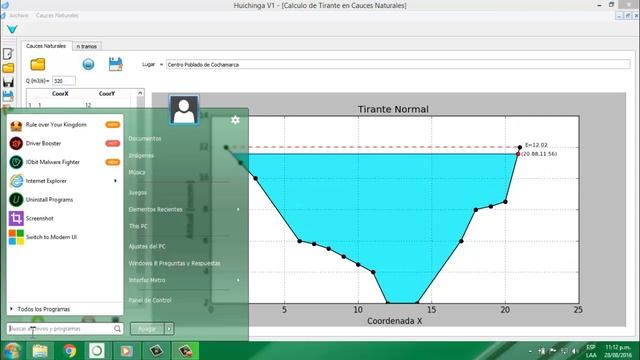This screenshot has height=360, width=640.
Task: Expand Elementos Recientes submenu arrow
Action: click(238, 209)
